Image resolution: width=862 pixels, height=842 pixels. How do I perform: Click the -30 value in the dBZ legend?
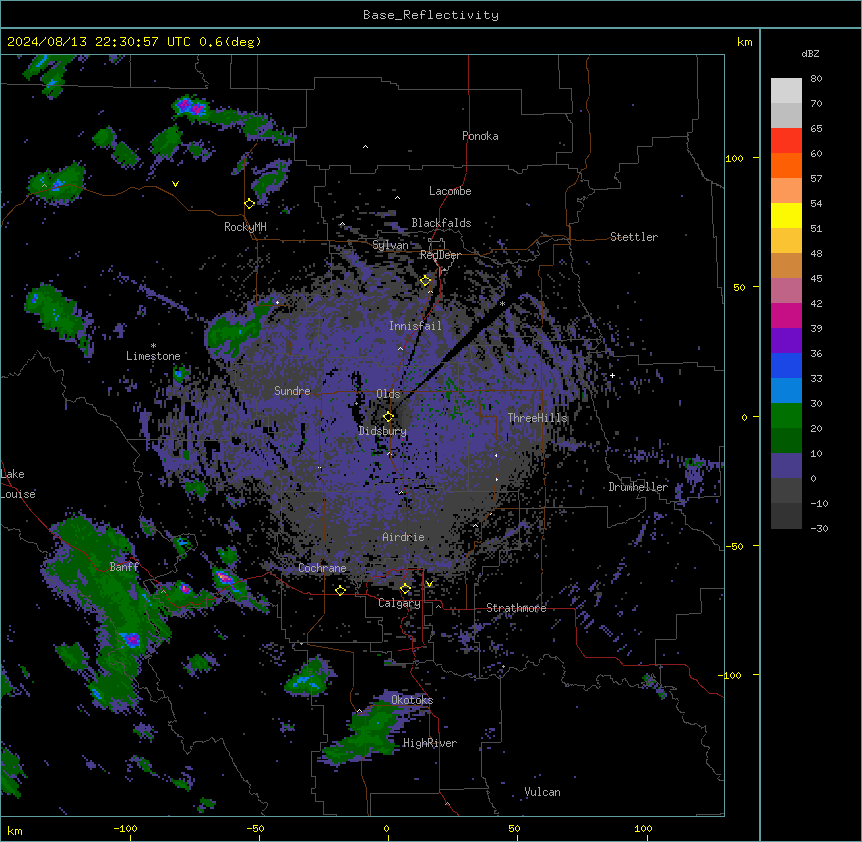[x=819, y=528]
